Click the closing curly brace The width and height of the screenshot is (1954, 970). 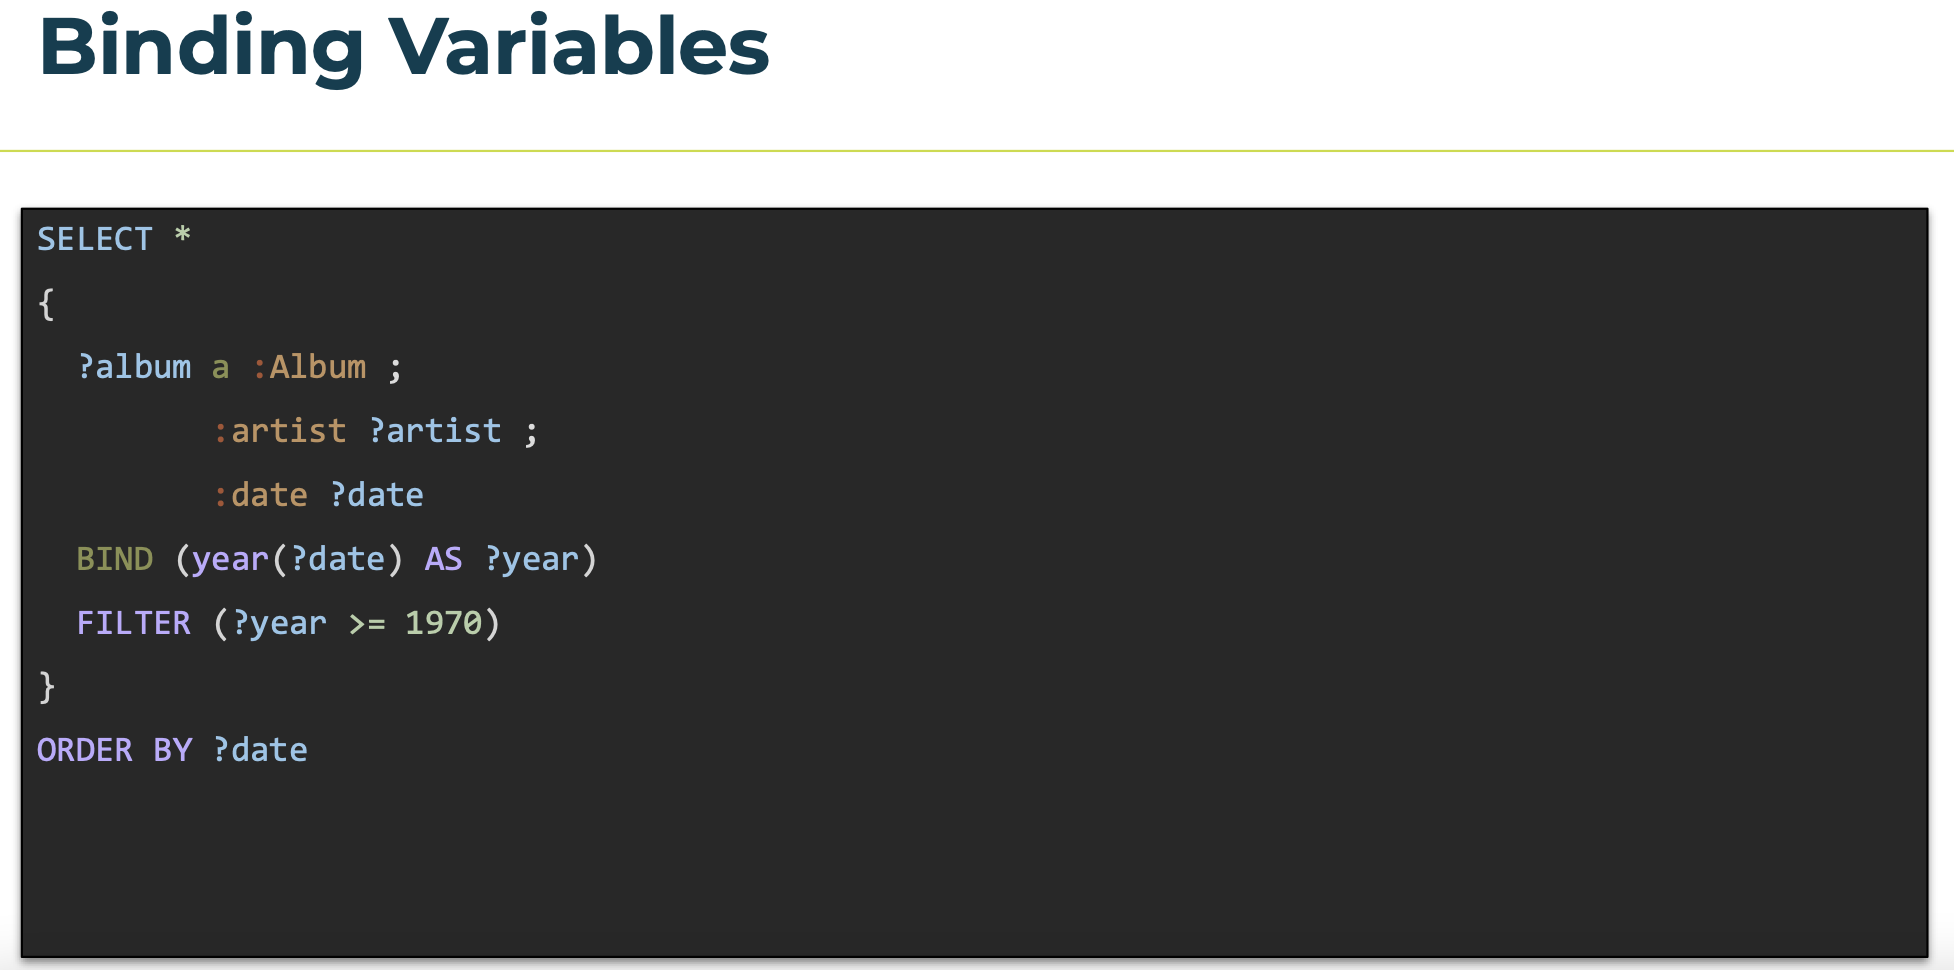pos(46,687)
